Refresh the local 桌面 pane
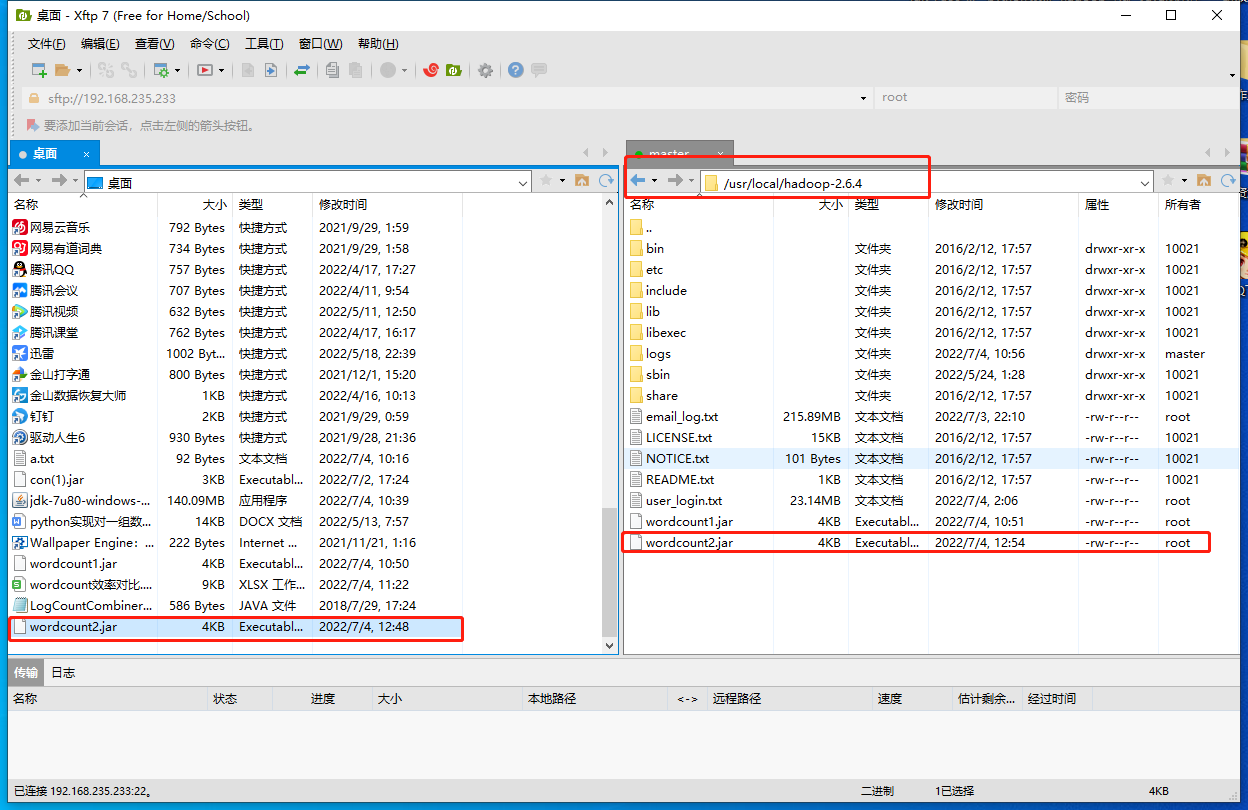 [606, 180]
